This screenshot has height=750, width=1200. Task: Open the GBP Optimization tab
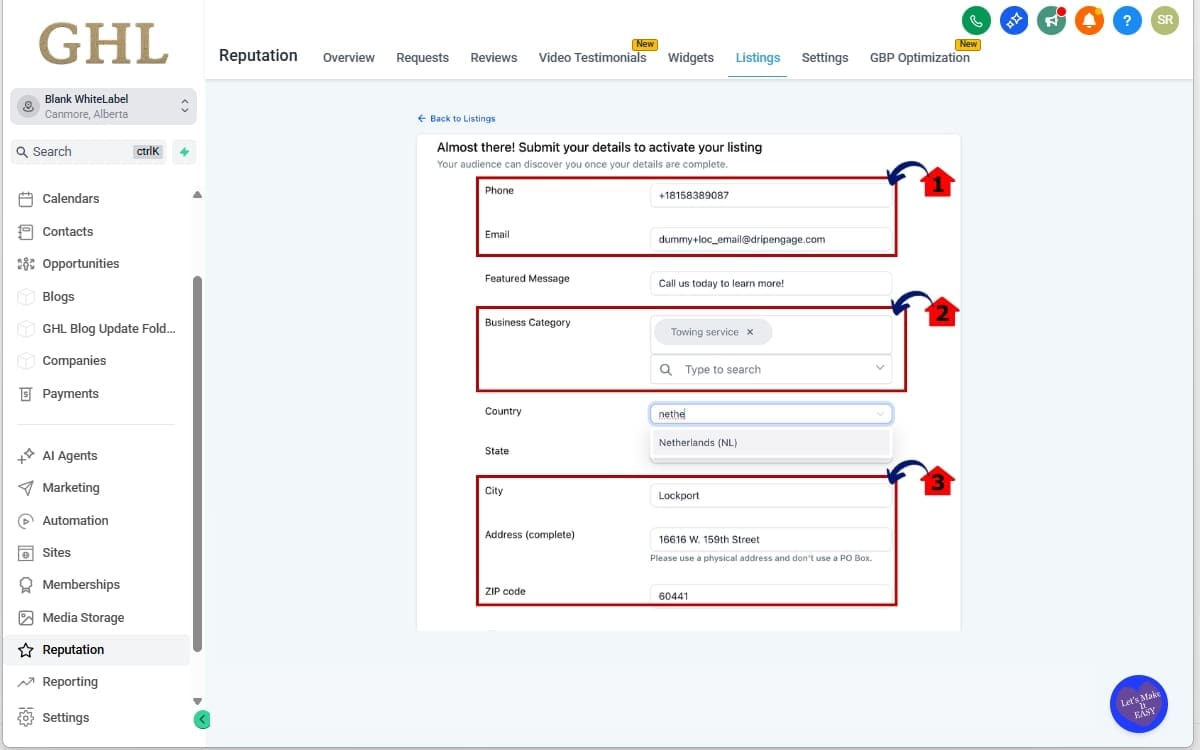click(919, 57)
